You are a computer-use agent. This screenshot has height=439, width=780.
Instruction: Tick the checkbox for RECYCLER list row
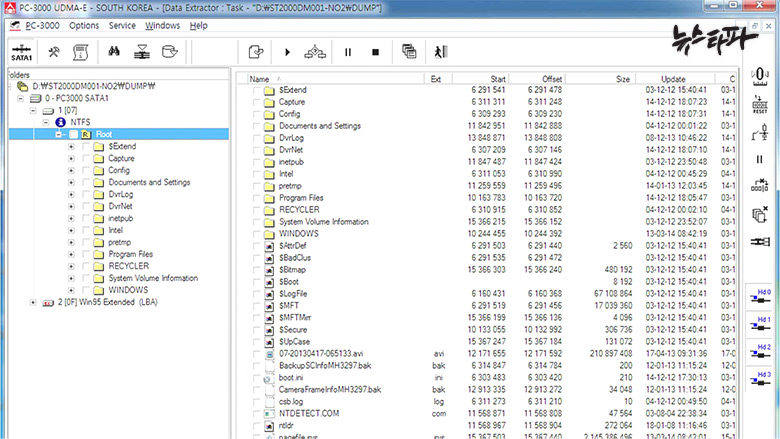(256, 210)
